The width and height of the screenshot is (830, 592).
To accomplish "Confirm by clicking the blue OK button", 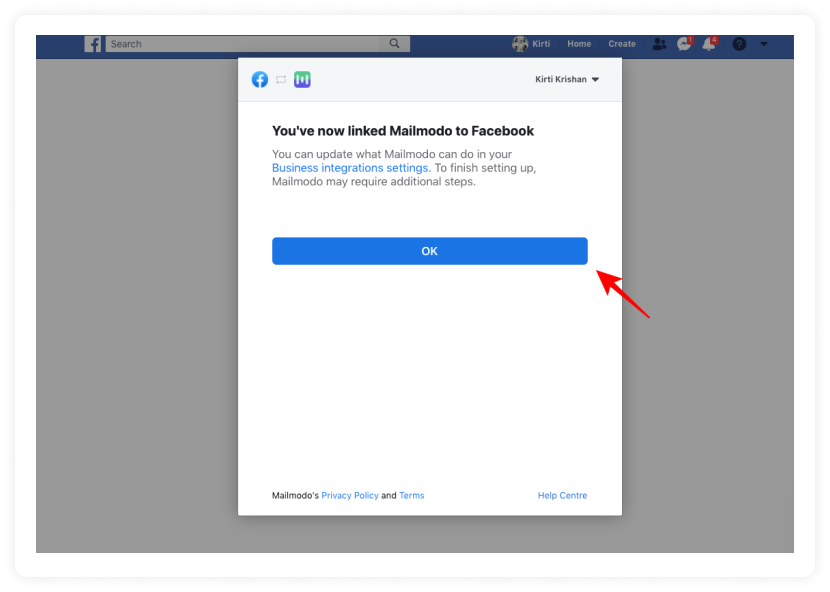I will click(x=430, y=251).
